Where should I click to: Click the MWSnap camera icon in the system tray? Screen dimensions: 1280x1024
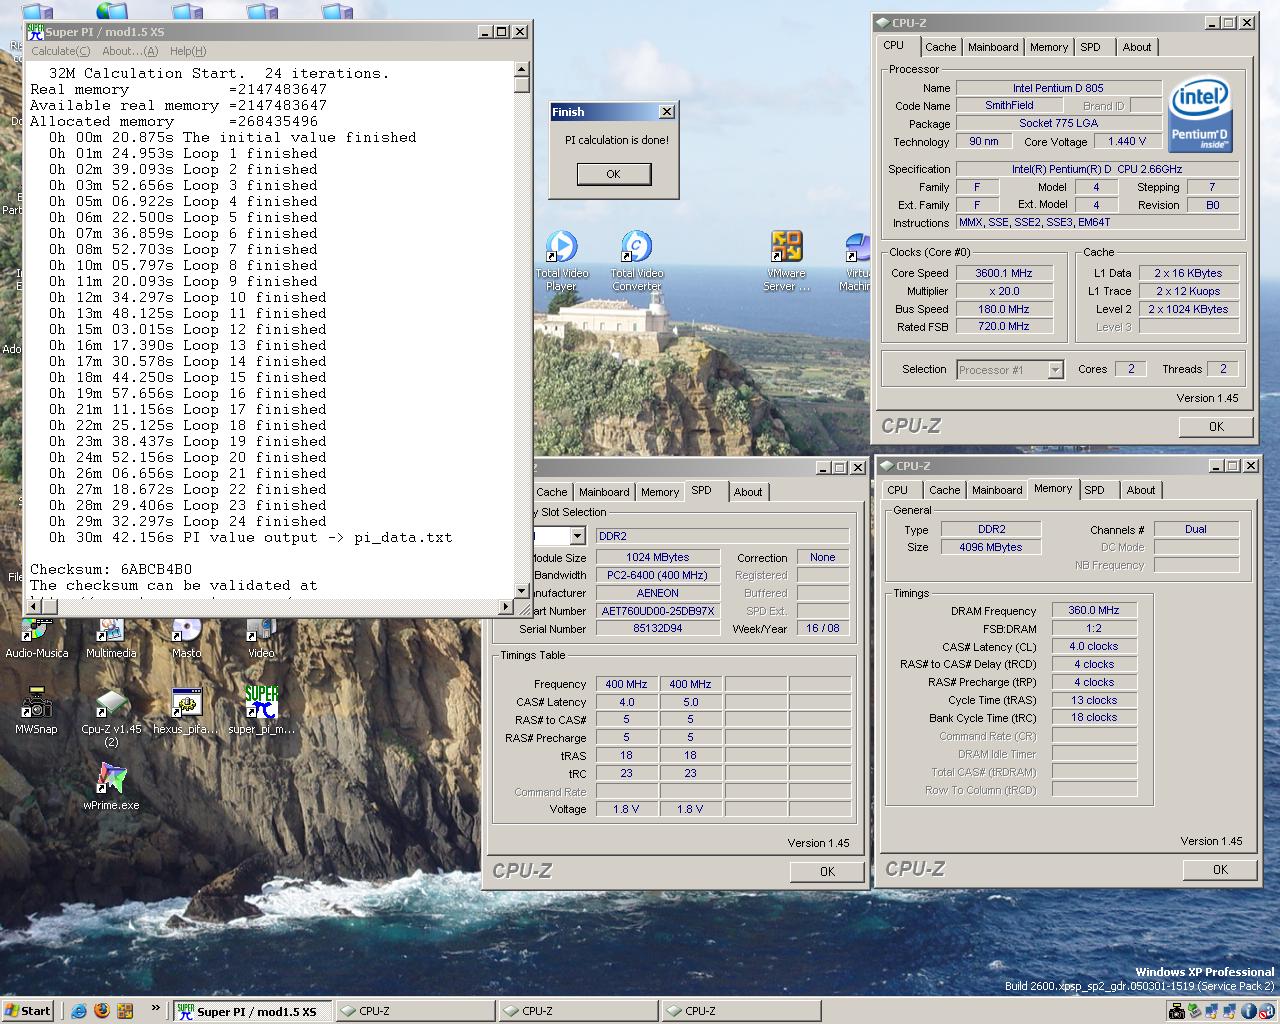[1177, 1011]
